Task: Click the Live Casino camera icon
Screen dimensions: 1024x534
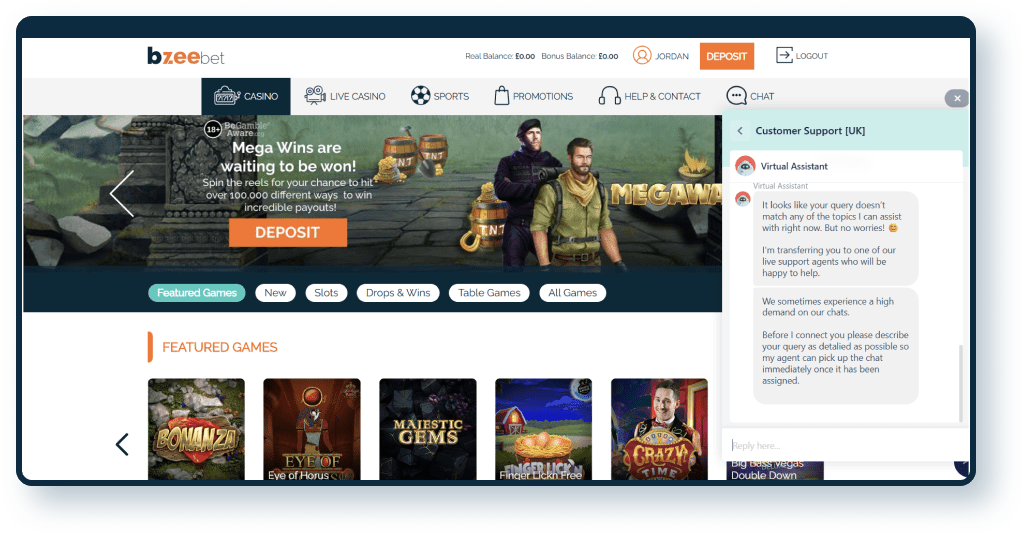Action: pos(315,96)
